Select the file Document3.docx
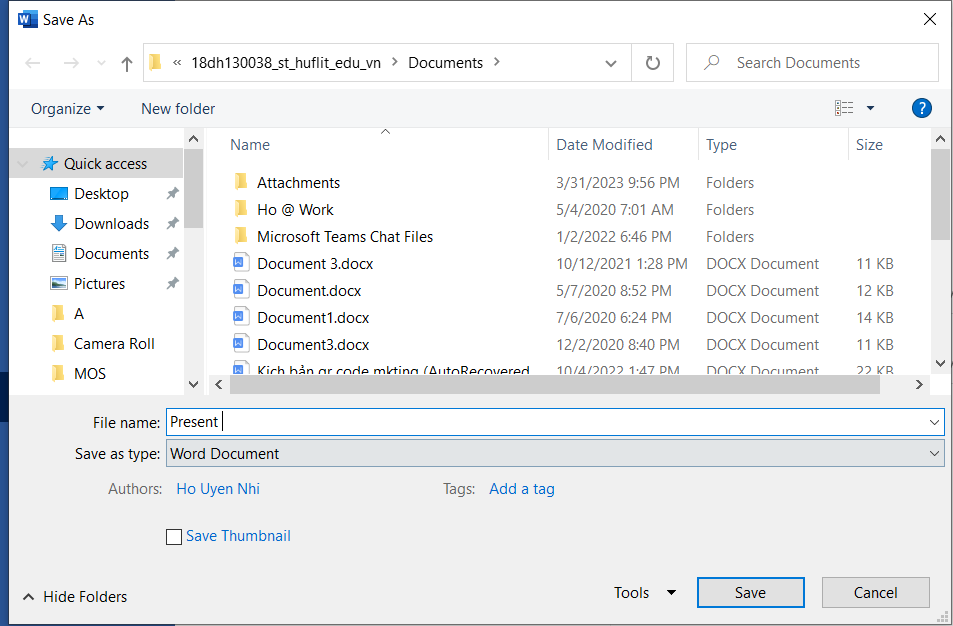The image size is (953, 626). pos(313,345)
